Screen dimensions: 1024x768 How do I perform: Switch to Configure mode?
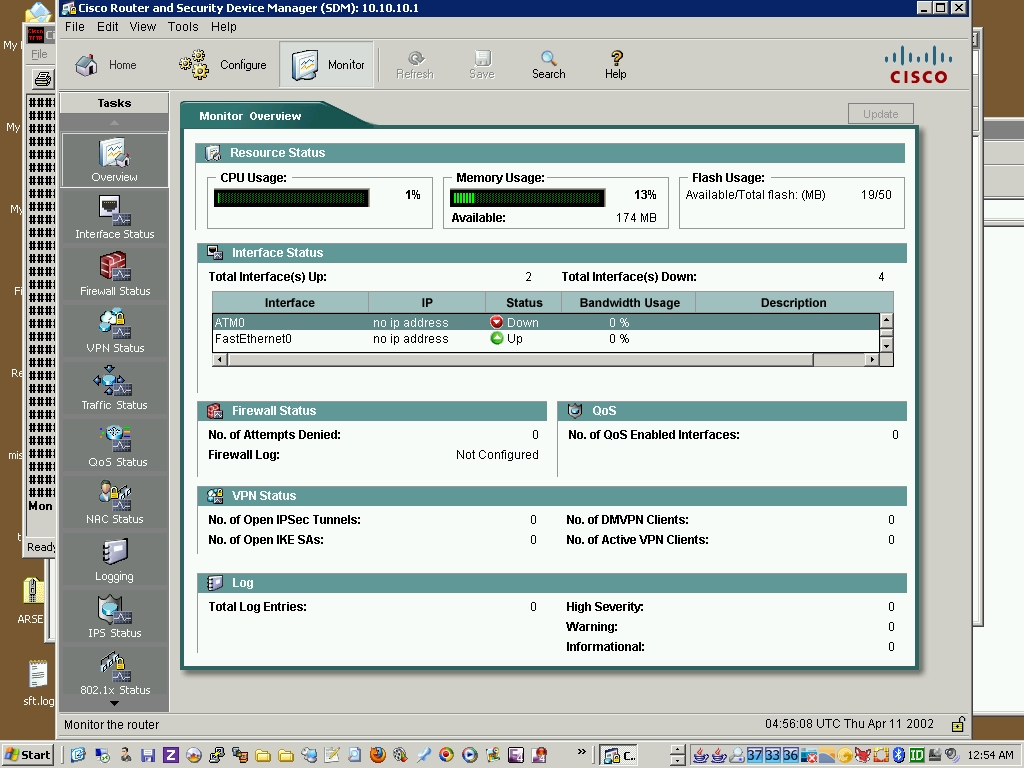[222, 65]
